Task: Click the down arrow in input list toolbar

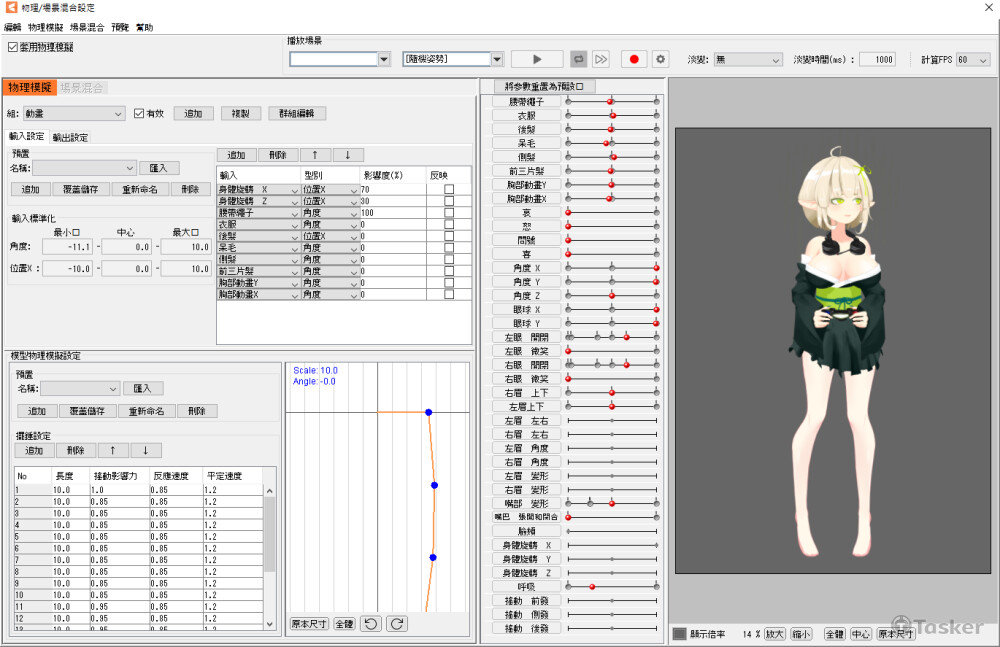Action: (x=347, y=155)
